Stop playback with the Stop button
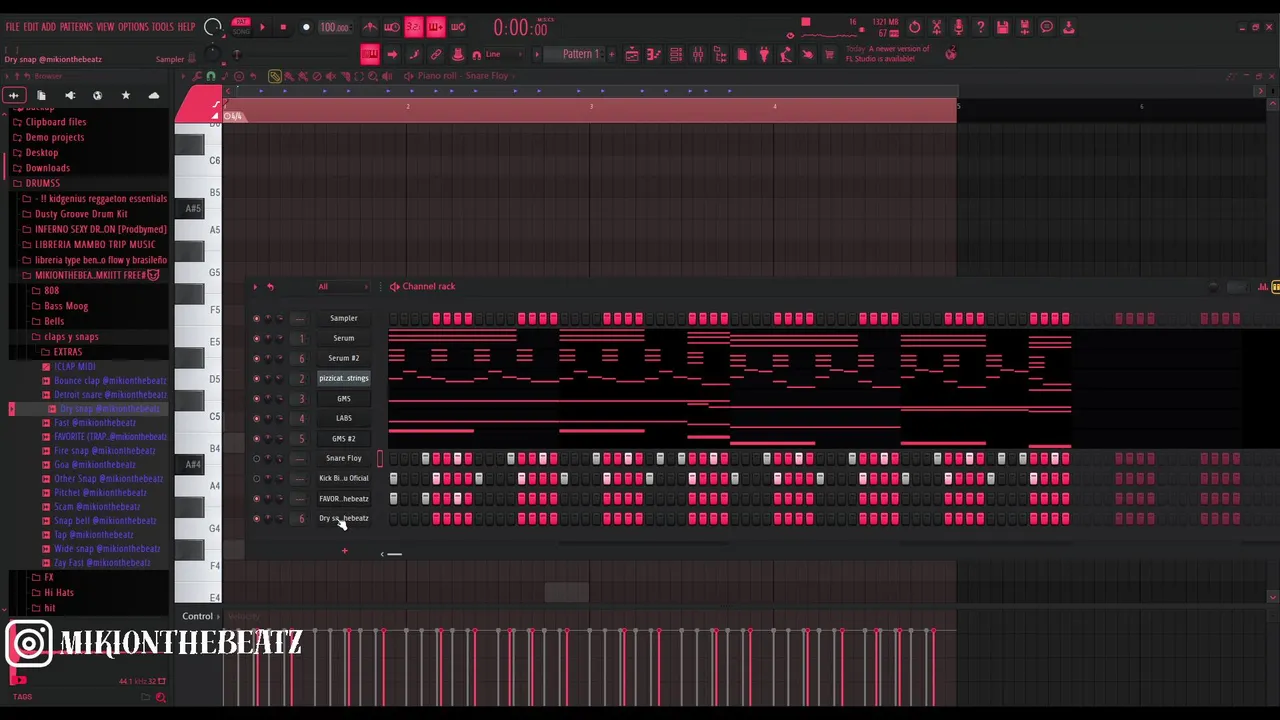Viewport: 1280px width, 720px height. [x=283, y=27]
